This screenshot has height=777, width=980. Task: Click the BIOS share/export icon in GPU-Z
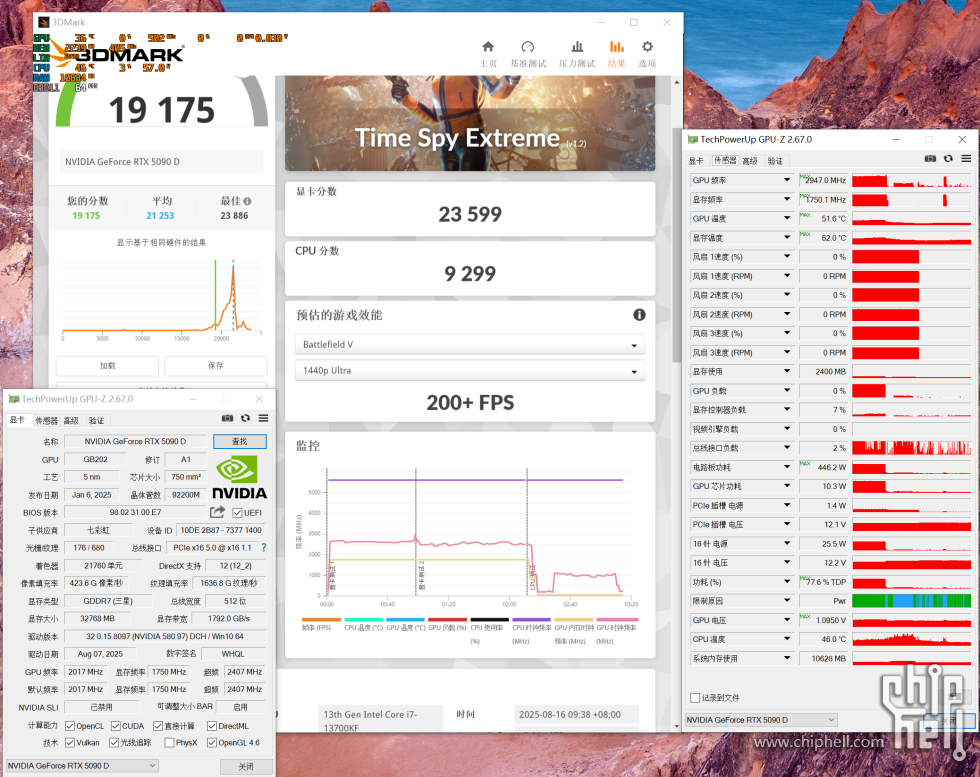click(217, 512)
